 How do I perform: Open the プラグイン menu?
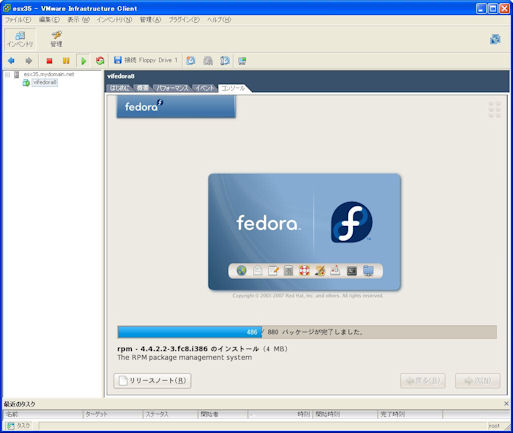point(184,20)
